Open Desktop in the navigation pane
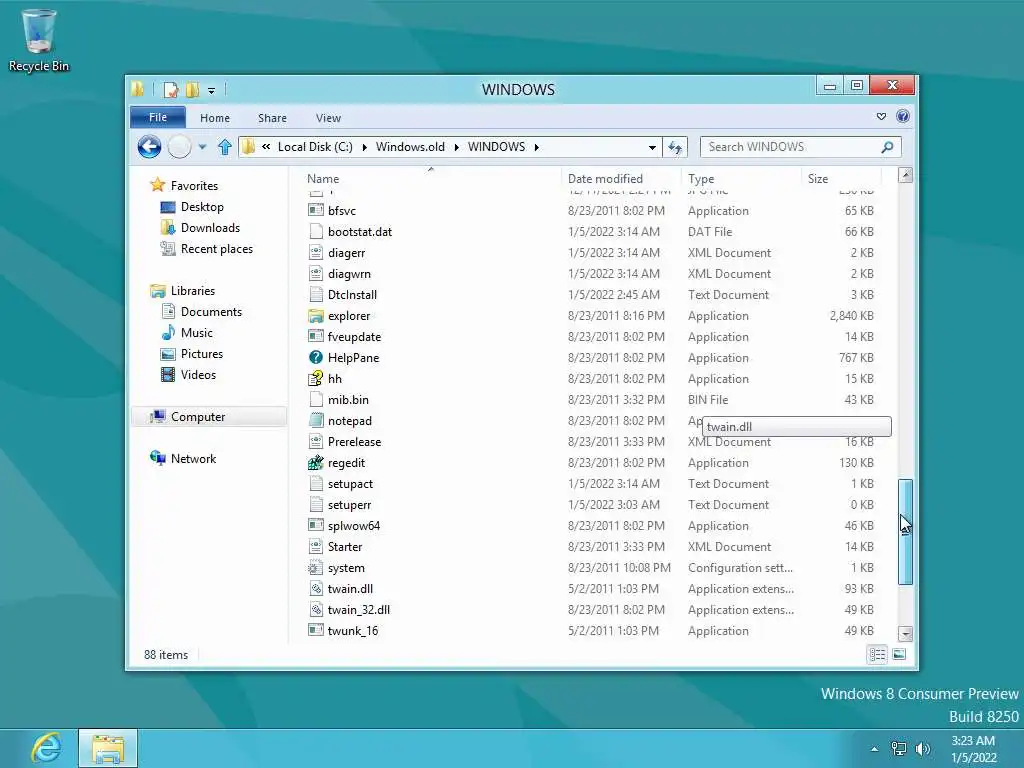 tap(202, 206)
